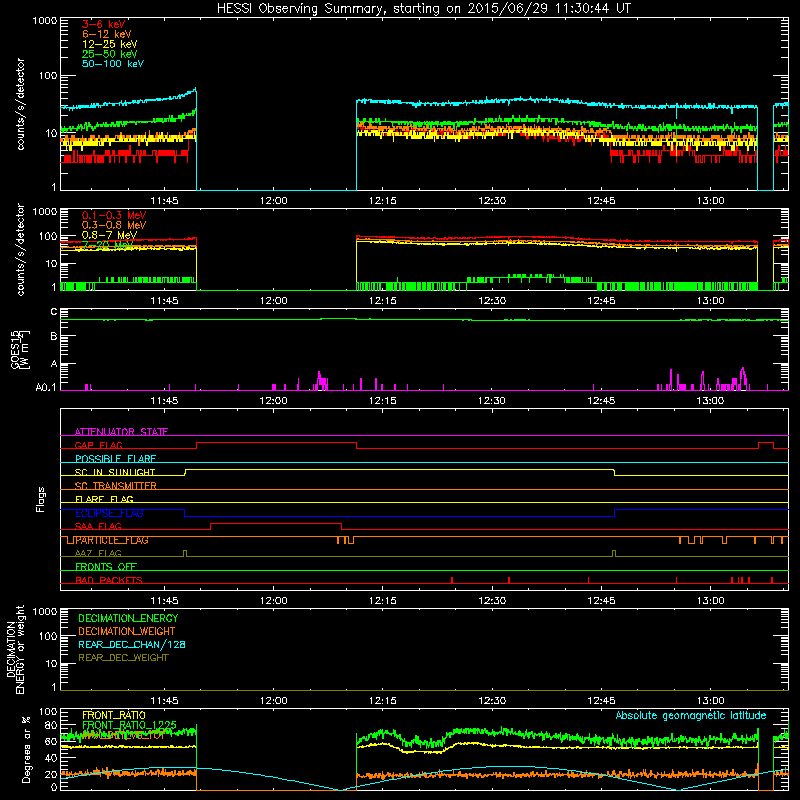Click the green FRONT_RATIO_1225 legend label
This screenshot has height=800, width=800.
click(x=130, y=725)
